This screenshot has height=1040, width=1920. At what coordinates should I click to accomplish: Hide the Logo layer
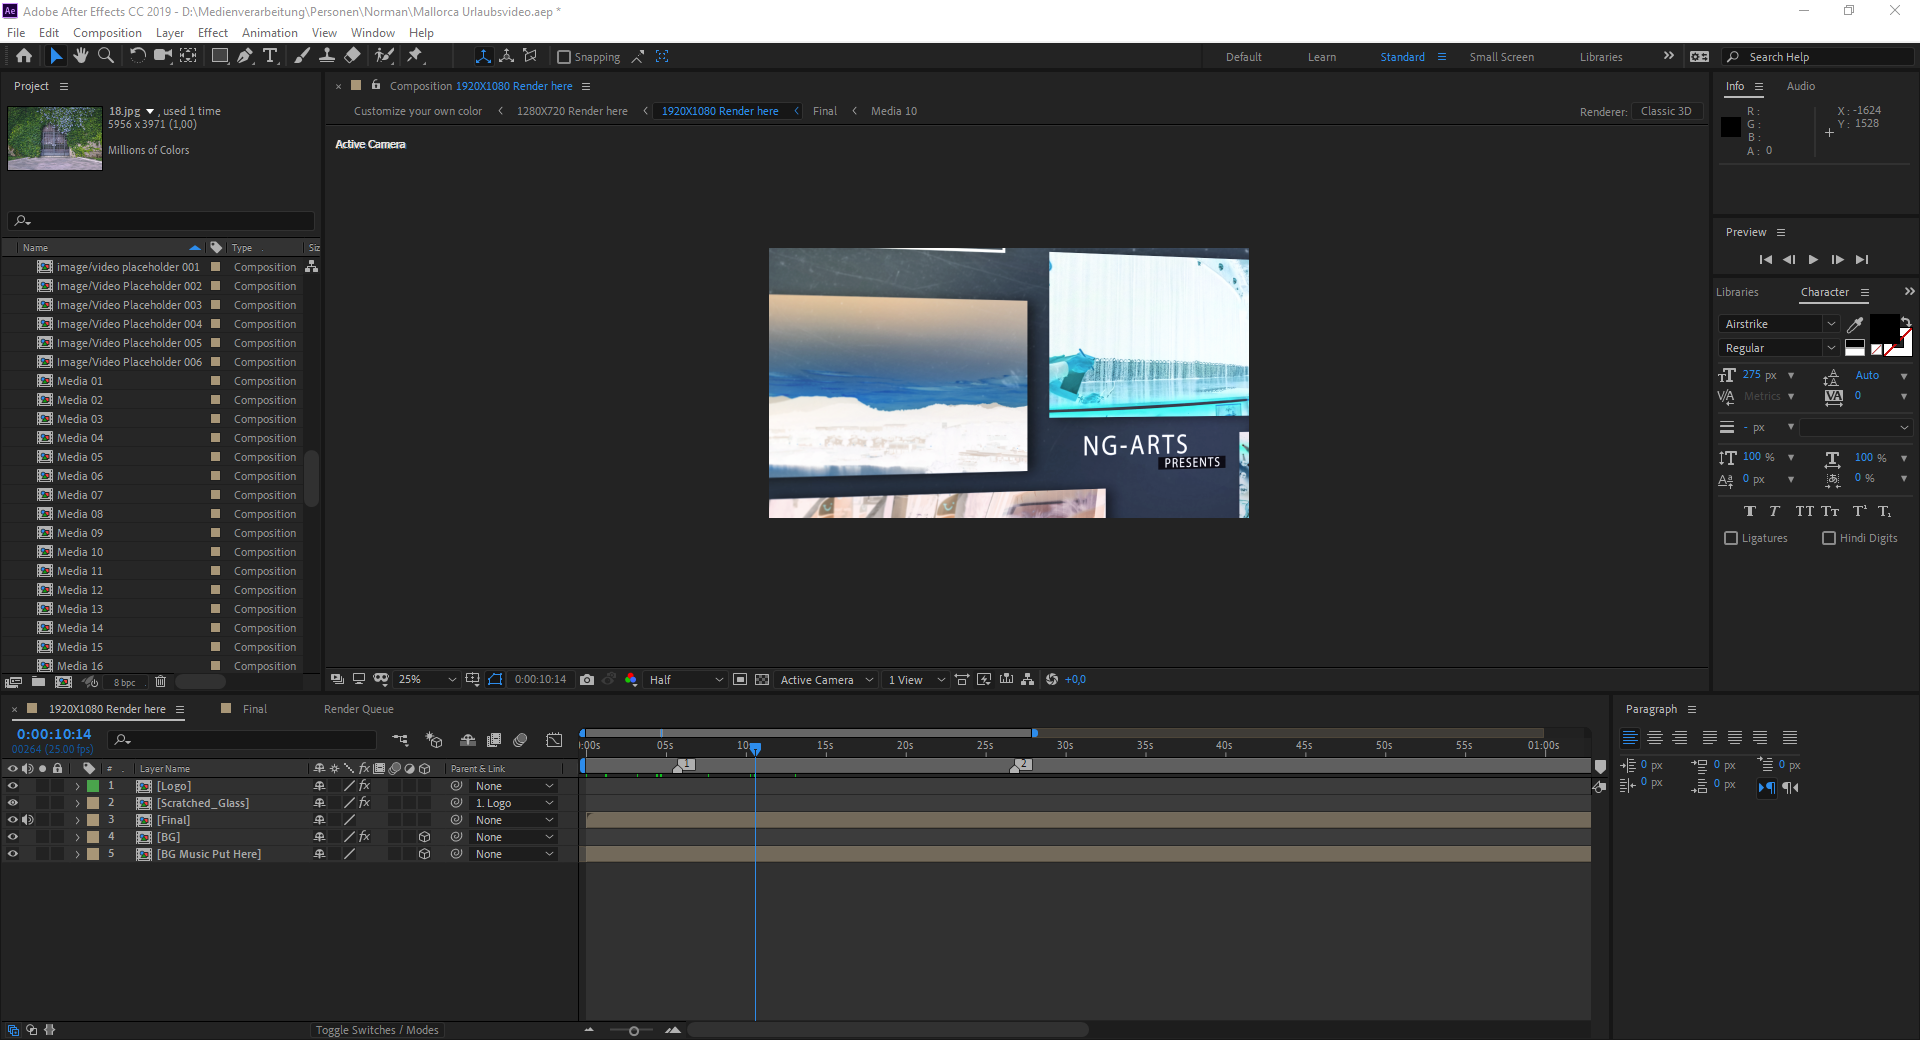12,786
